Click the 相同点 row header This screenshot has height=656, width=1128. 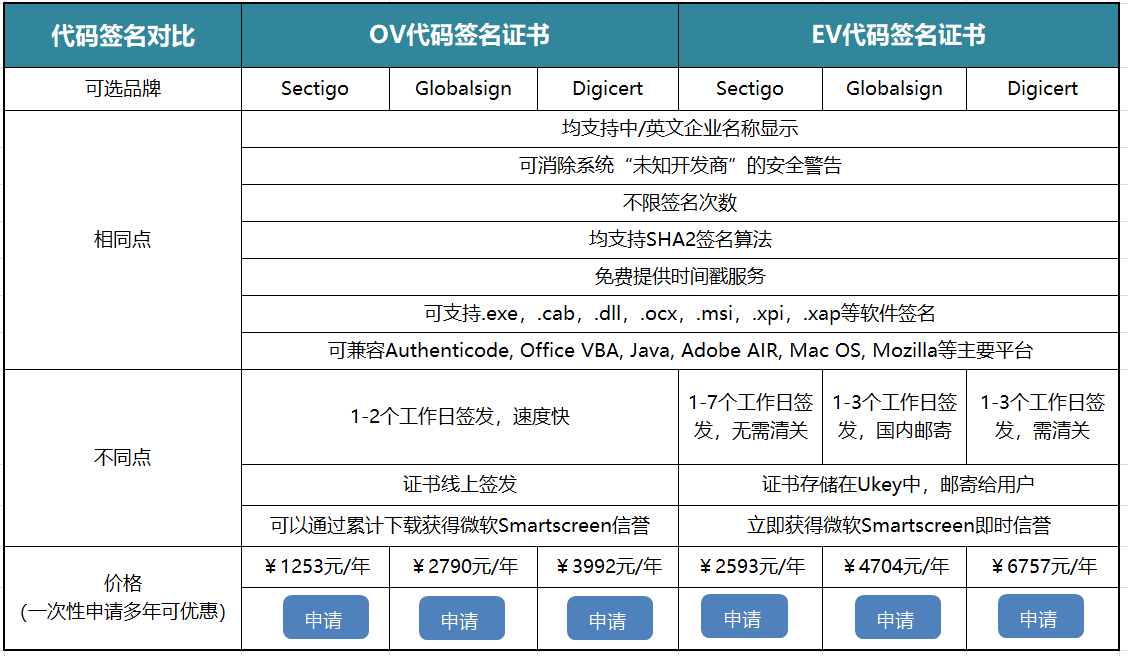121,240
